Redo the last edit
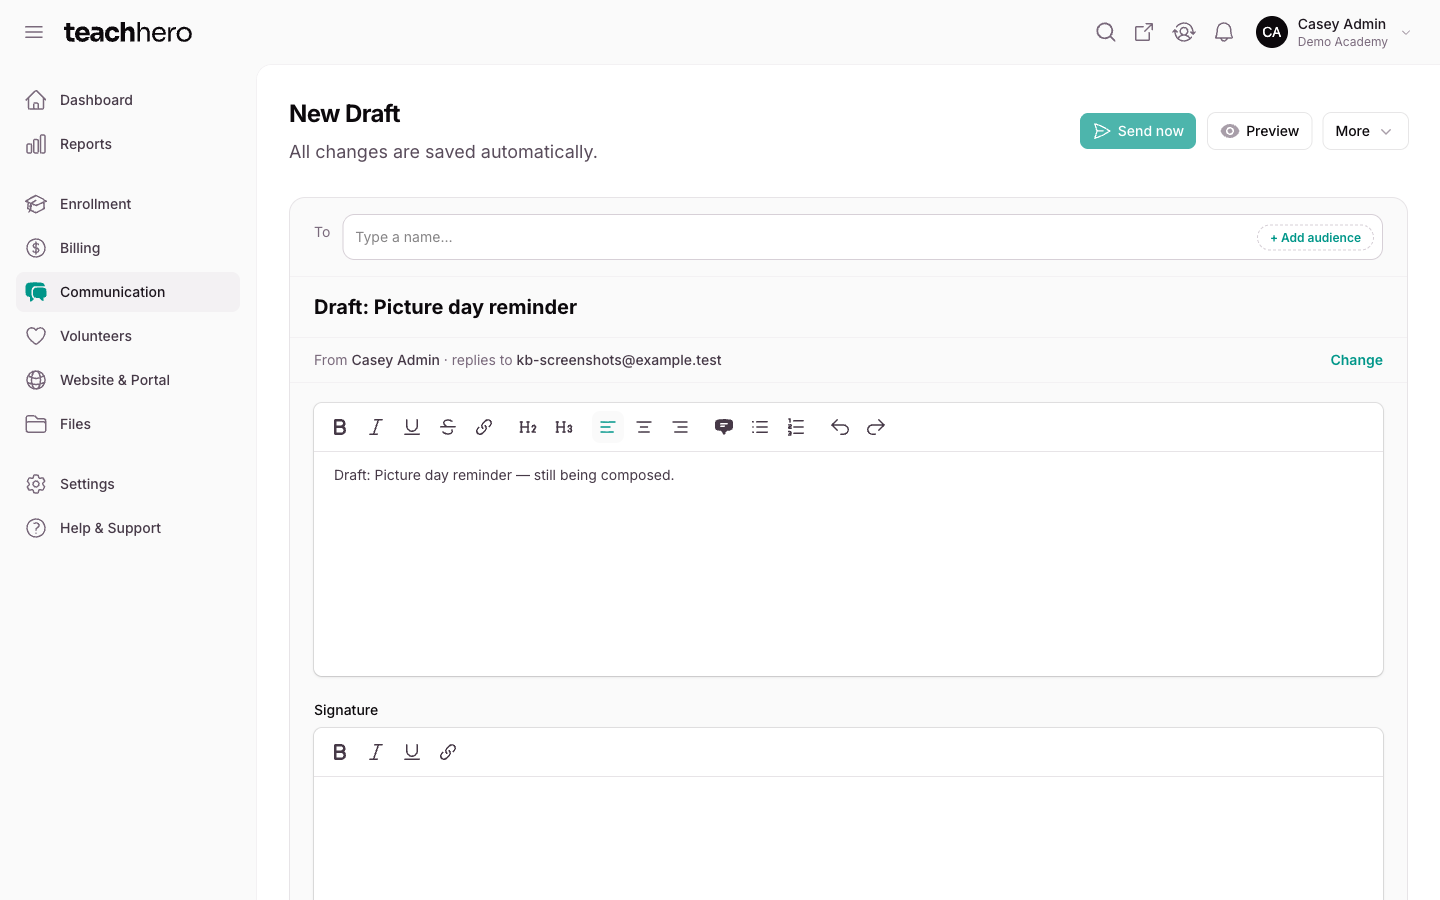Viewport: 1440px width, 900px height. tap(876, 427)
